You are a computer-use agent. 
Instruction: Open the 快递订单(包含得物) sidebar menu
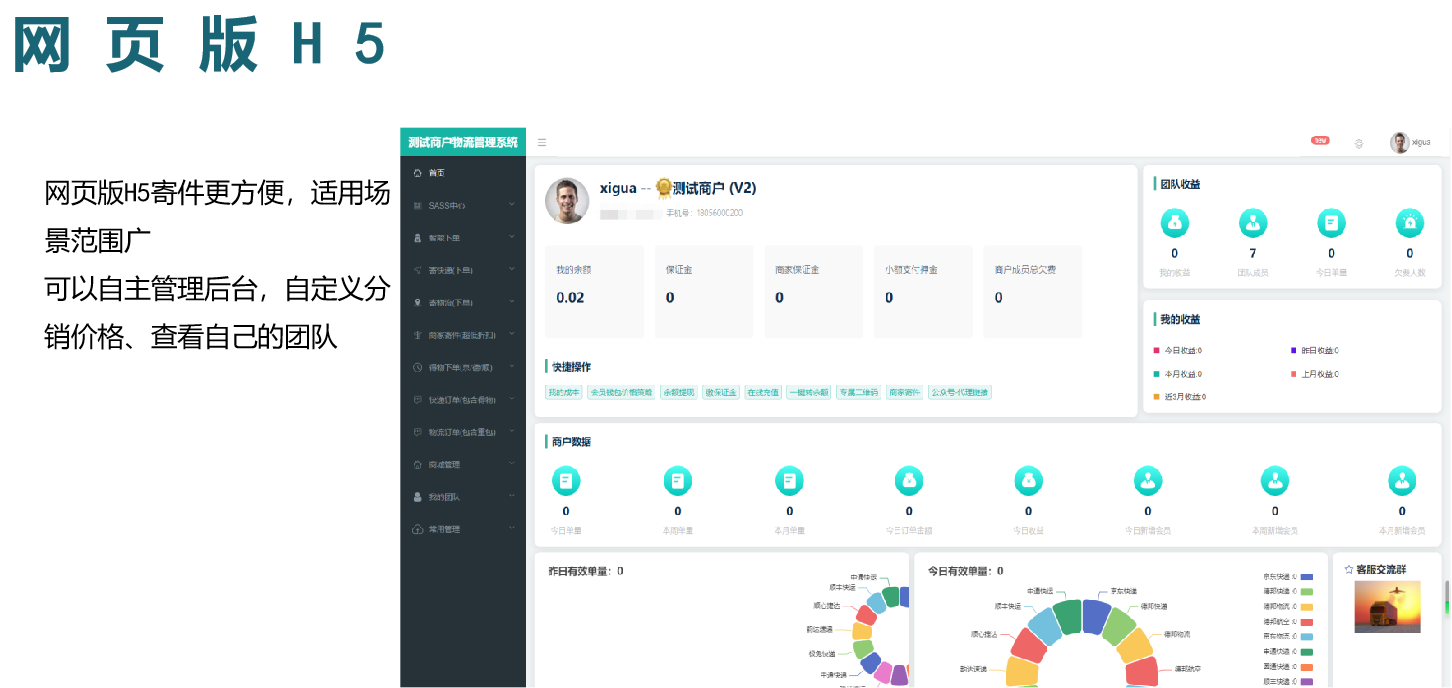pos(463,400)
